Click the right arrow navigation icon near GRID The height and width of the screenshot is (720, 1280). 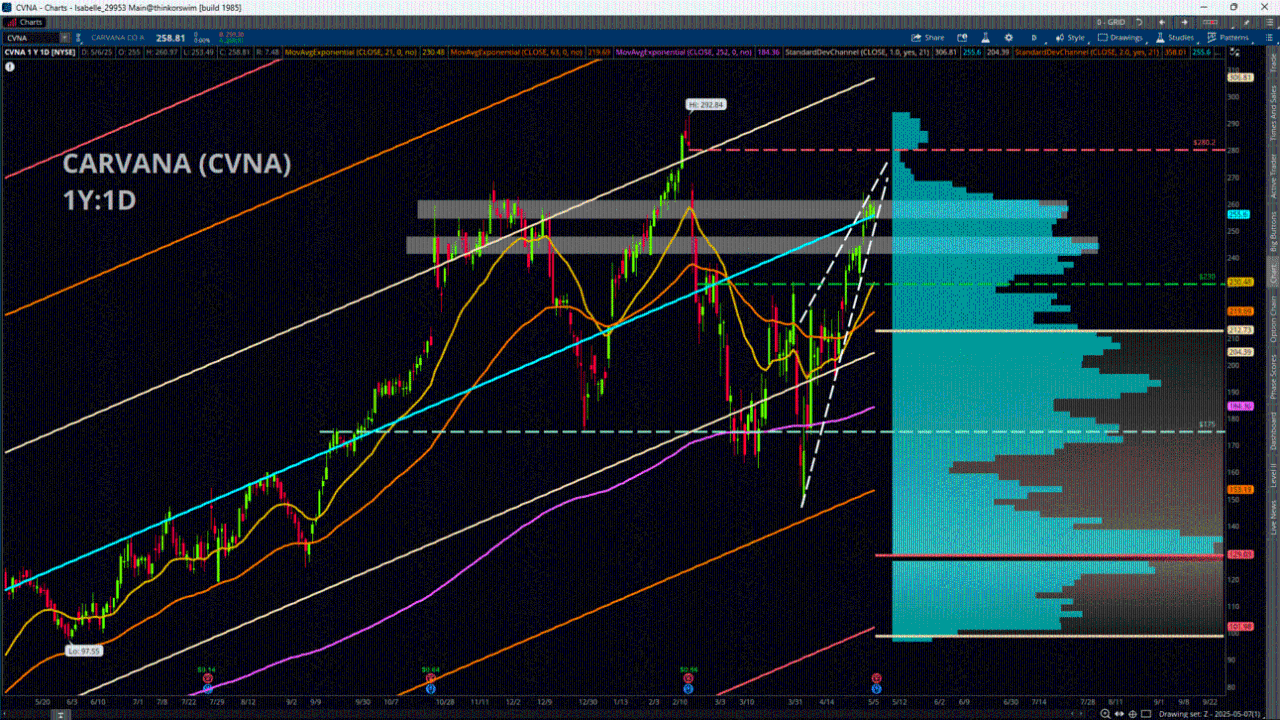[x=1186, y=21]
